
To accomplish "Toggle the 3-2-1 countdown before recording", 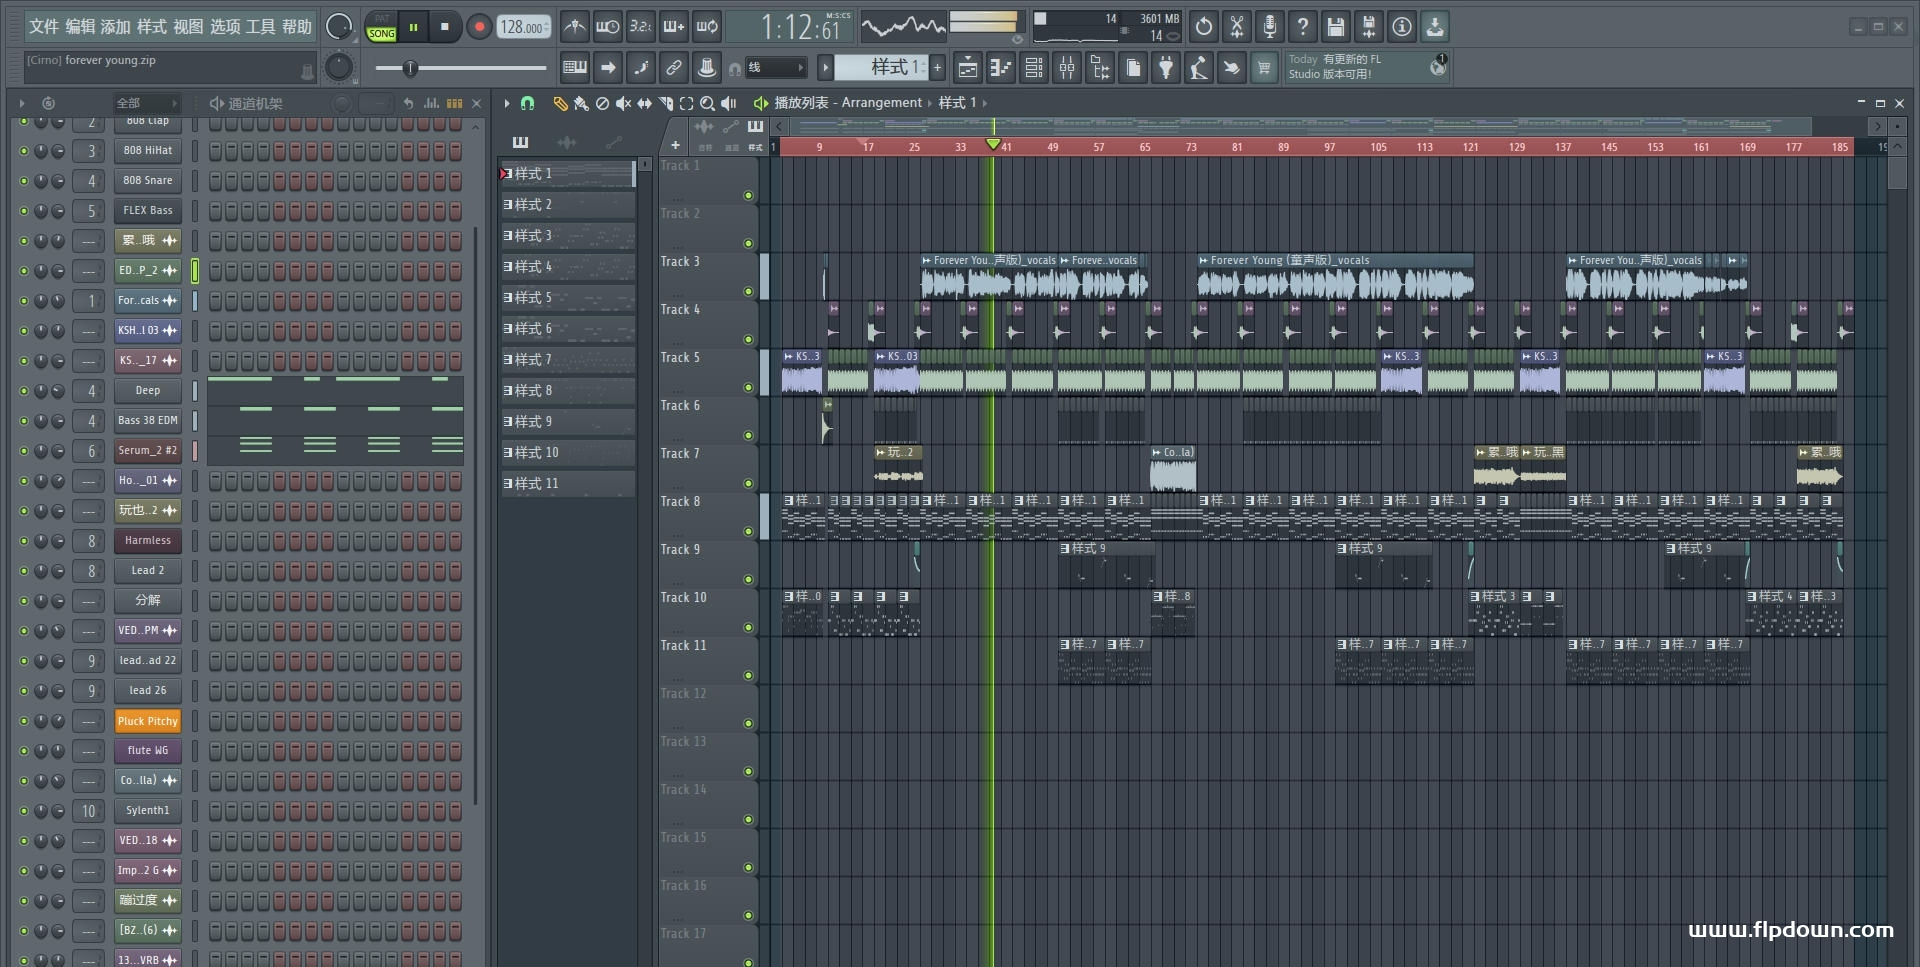I will coord(640,27).
